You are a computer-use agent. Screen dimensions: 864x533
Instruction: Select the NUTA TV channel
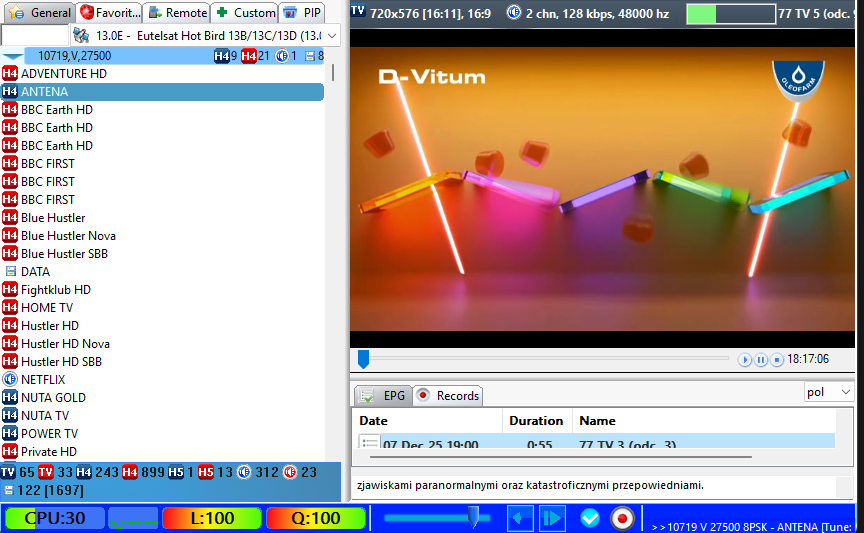coord(163,416)
